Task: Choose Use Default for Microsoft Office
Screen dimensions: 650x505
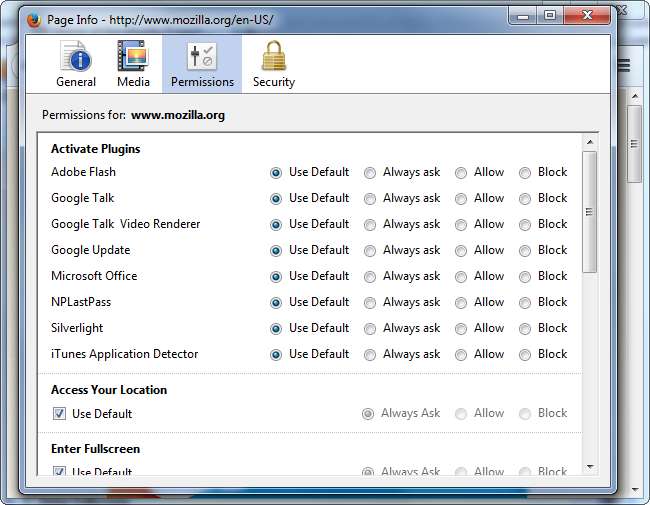Action: tap(276, 277)
